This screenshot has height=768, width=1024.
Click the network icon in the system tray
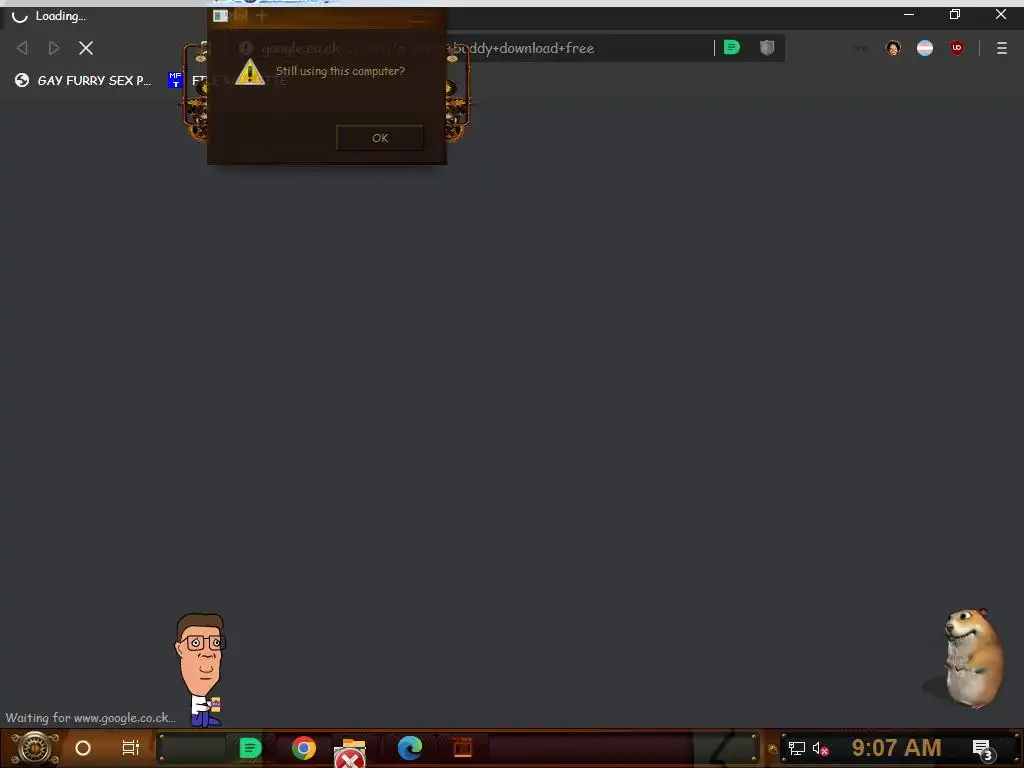(796, 748)
